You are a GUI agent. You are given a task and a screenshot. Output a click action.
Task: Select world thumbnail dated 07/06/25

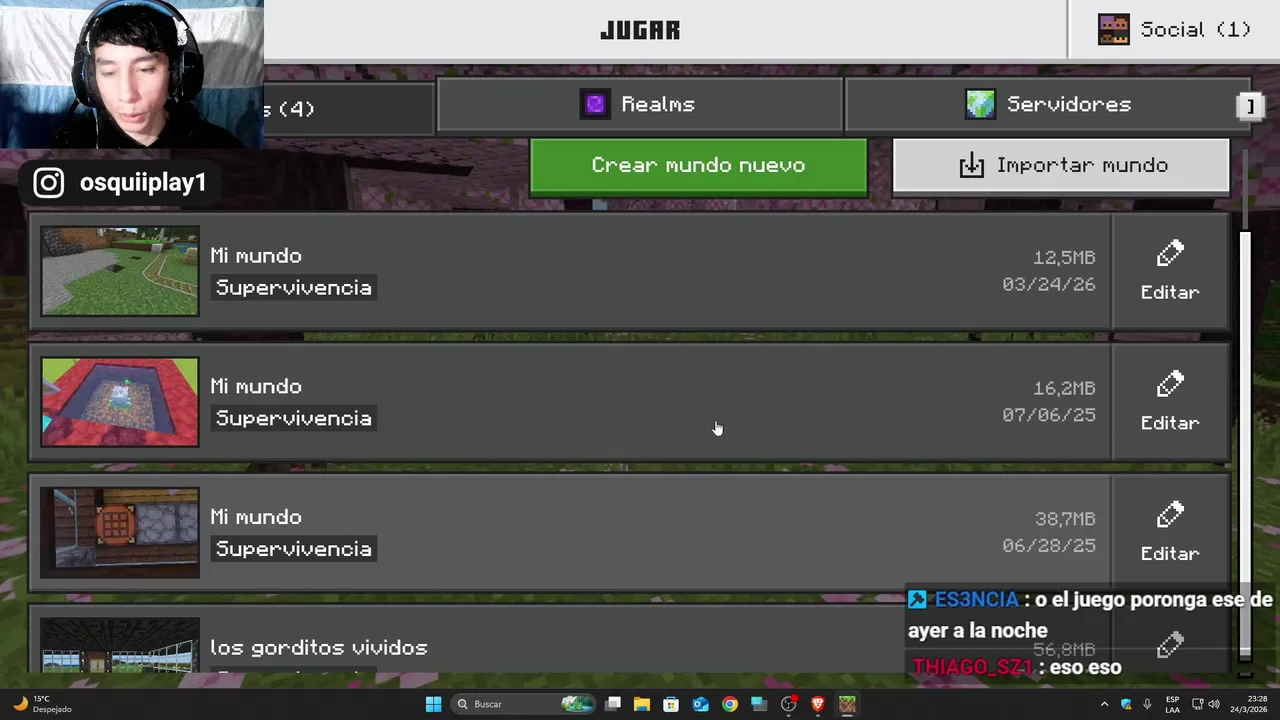pos(120,402)
